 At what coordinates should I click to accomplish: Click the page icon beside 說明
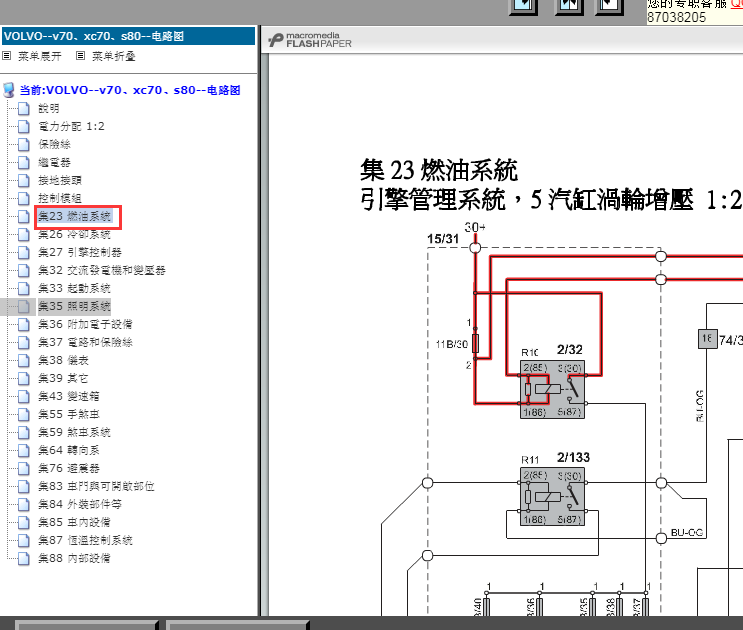tap(24, 108)
